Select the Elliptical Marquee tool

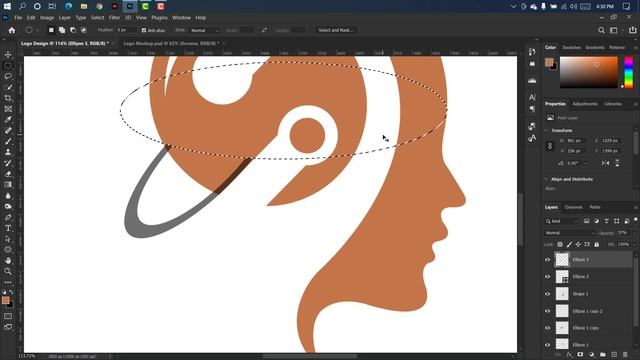[8, 65]
